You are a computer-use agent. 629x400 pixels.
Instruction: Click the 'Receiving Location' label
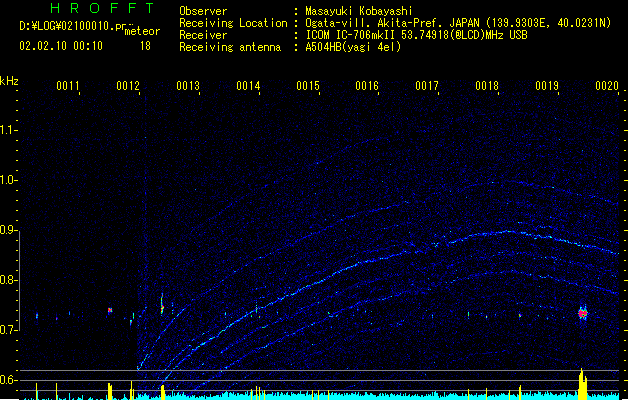[233, 23]
